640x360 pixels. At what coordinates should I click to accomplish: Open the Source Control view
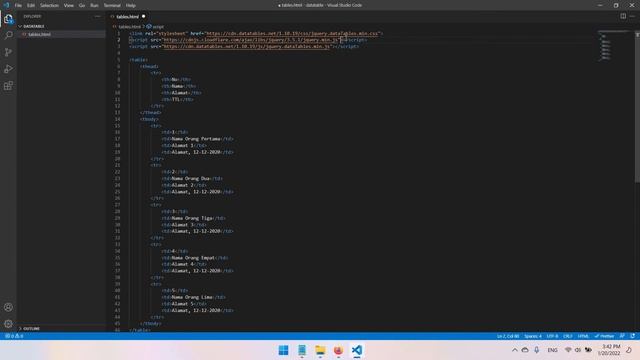(8, 52)
